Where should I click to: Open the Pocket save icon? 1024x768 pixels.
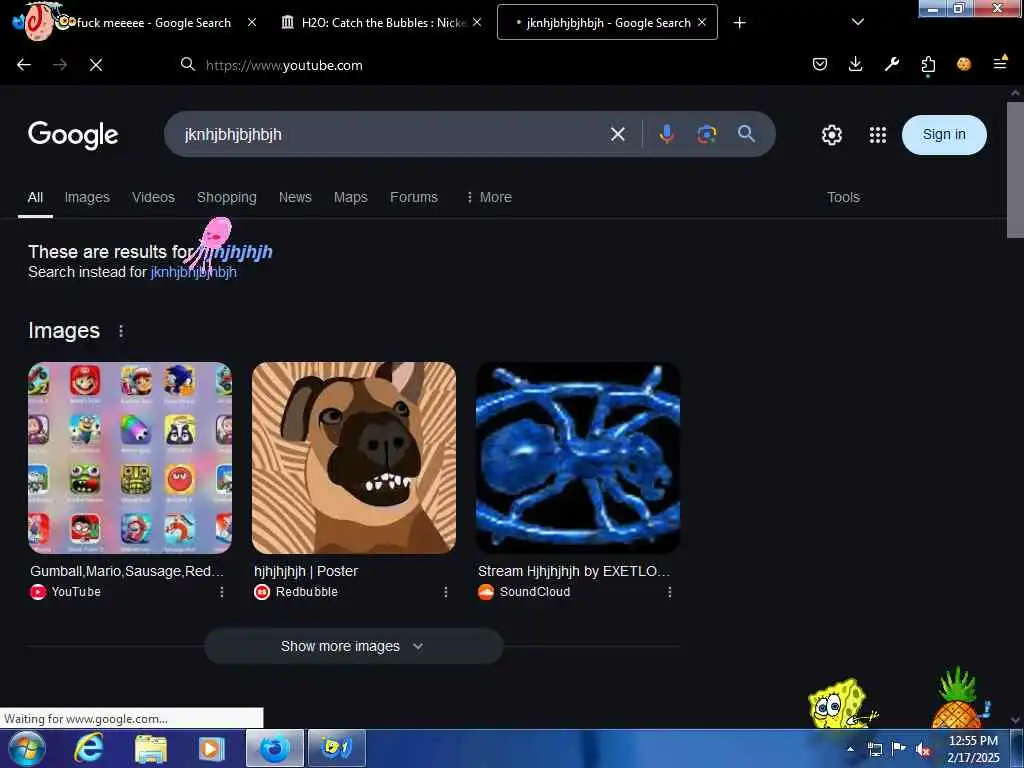coord(820,64)
